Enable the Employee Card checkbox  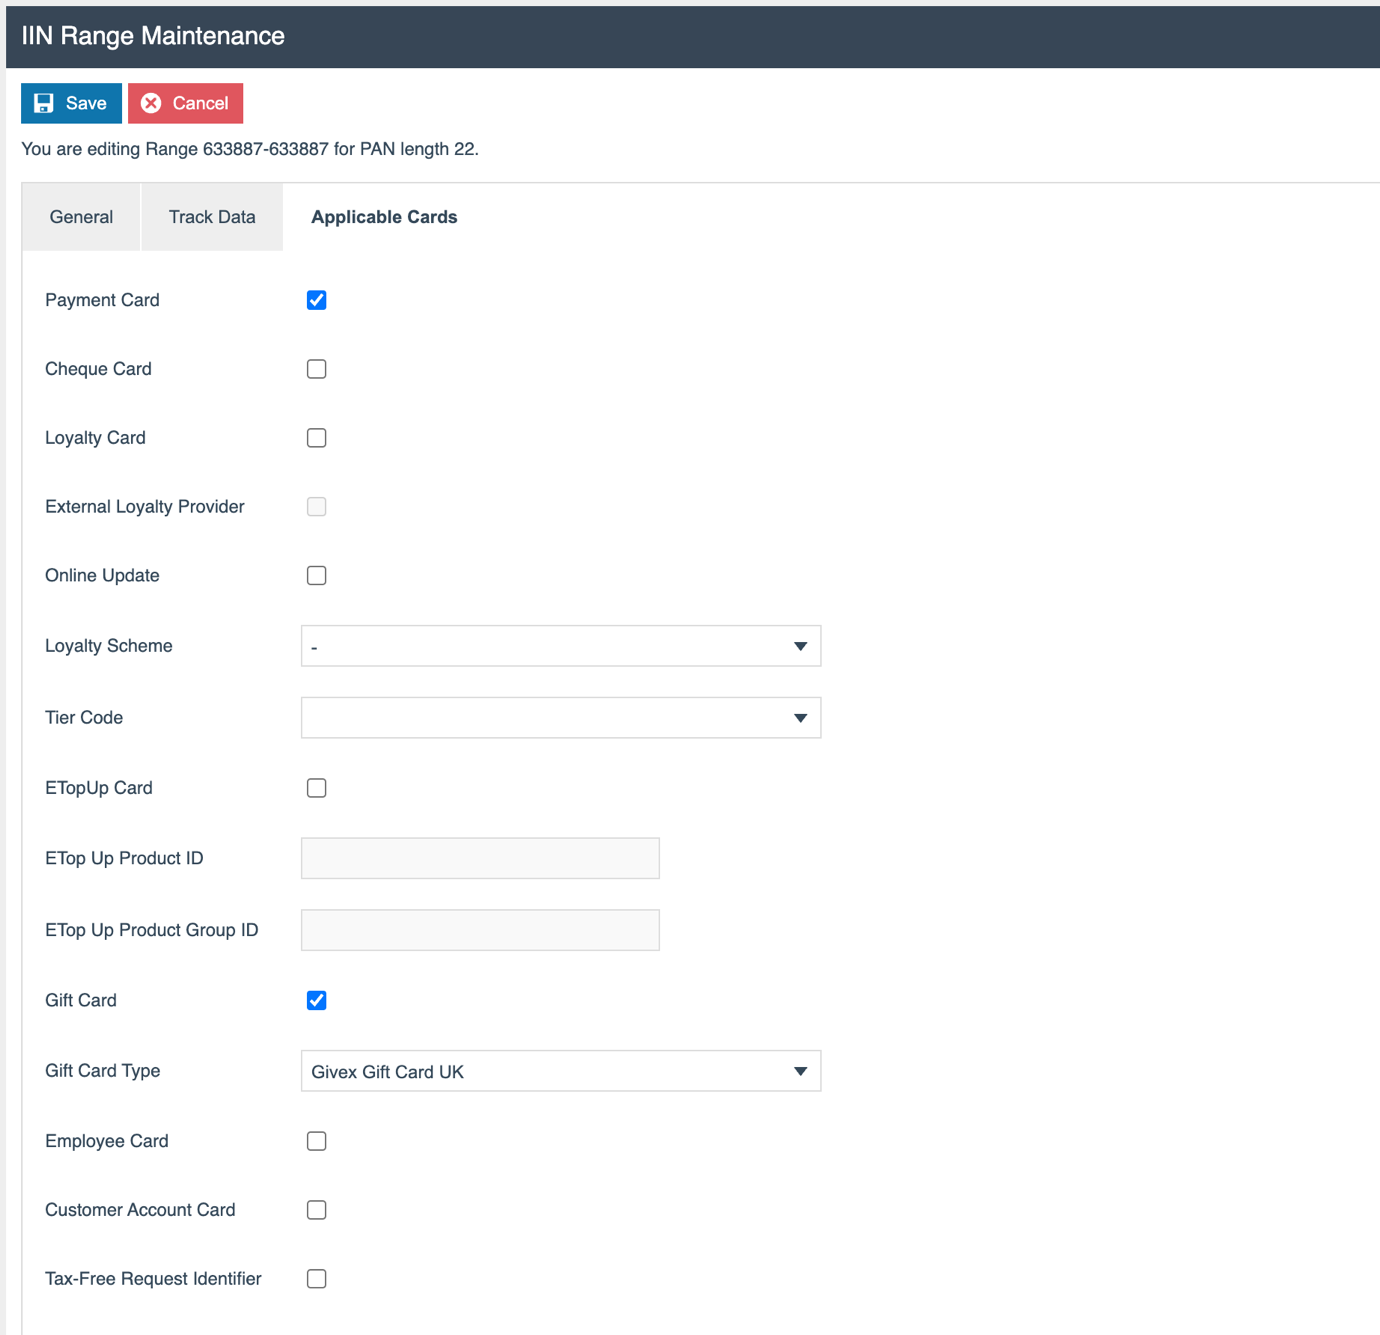point(316,1140)
